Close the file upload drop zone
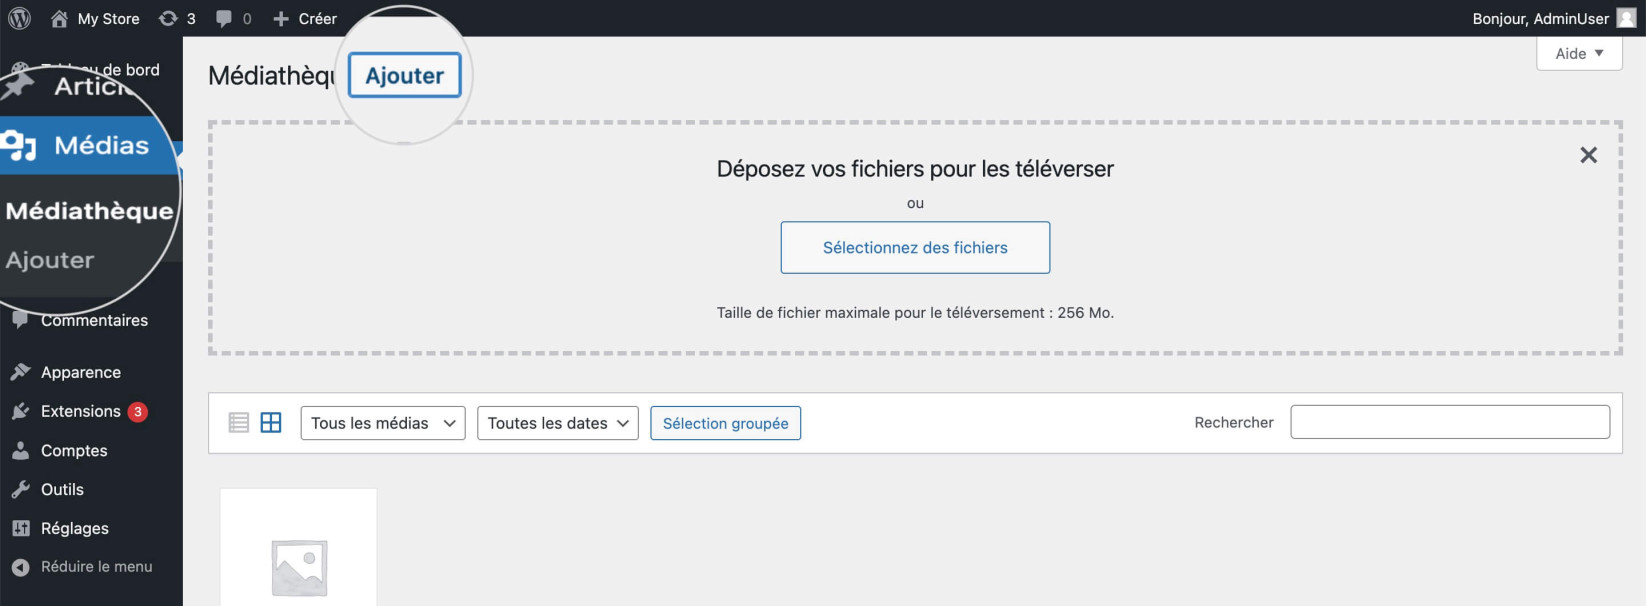This screenshot has height=606, width=1646. click(1588, 155)
